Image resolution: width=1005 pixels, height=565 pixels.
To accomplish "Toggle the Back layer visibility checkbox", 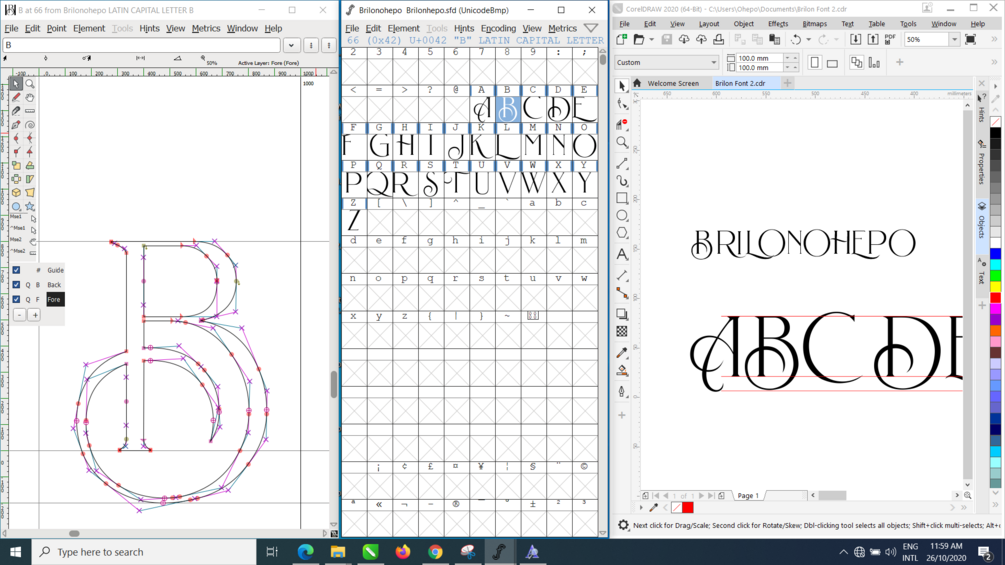I will [16, 284].
